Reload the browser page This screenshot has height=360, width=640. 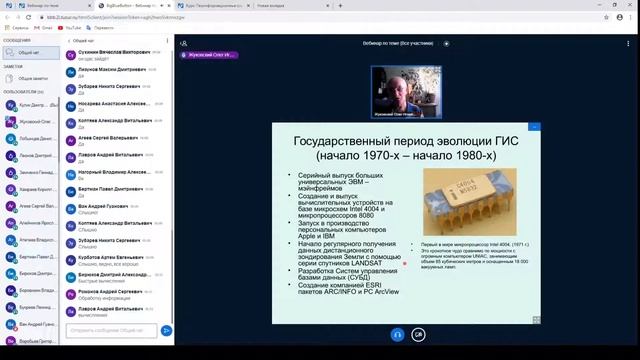(28, 17)
